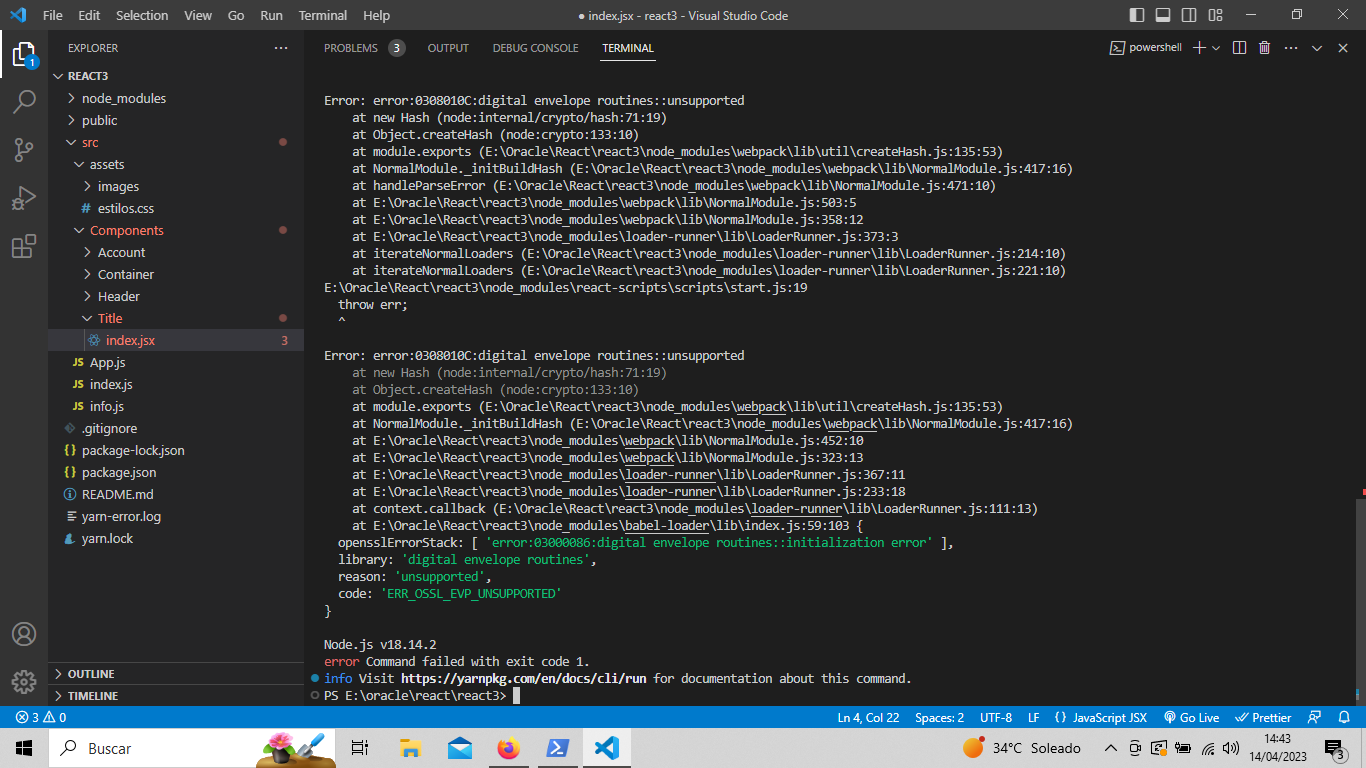Switch to the OUTPUT tab
Image resolution: width=1366 pixels, height=768 pixels.
point(448,48)
